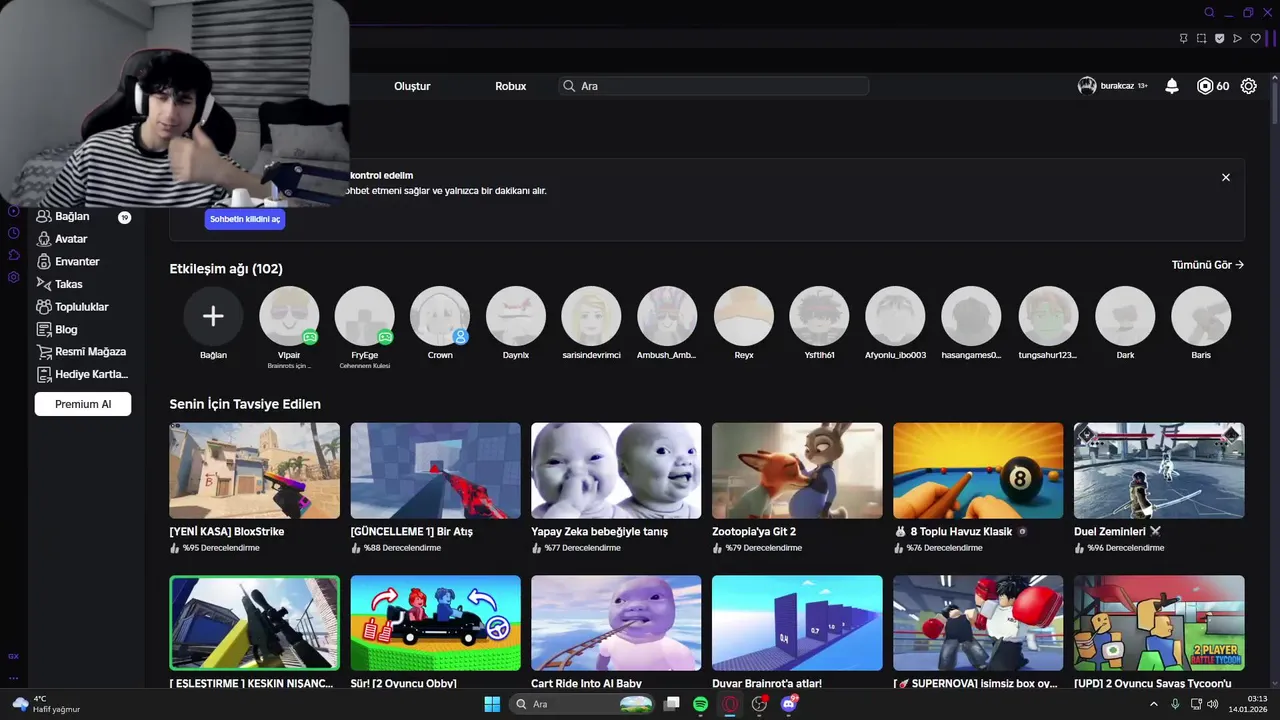Click the Tümünü Gör link

[1208, 265]
